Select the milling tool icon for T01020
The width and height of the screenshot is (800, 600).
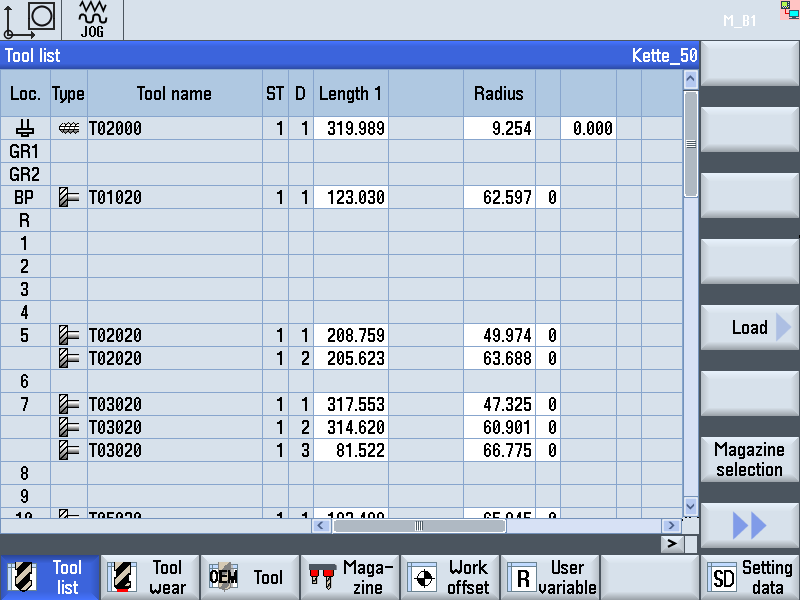[69, 198]
